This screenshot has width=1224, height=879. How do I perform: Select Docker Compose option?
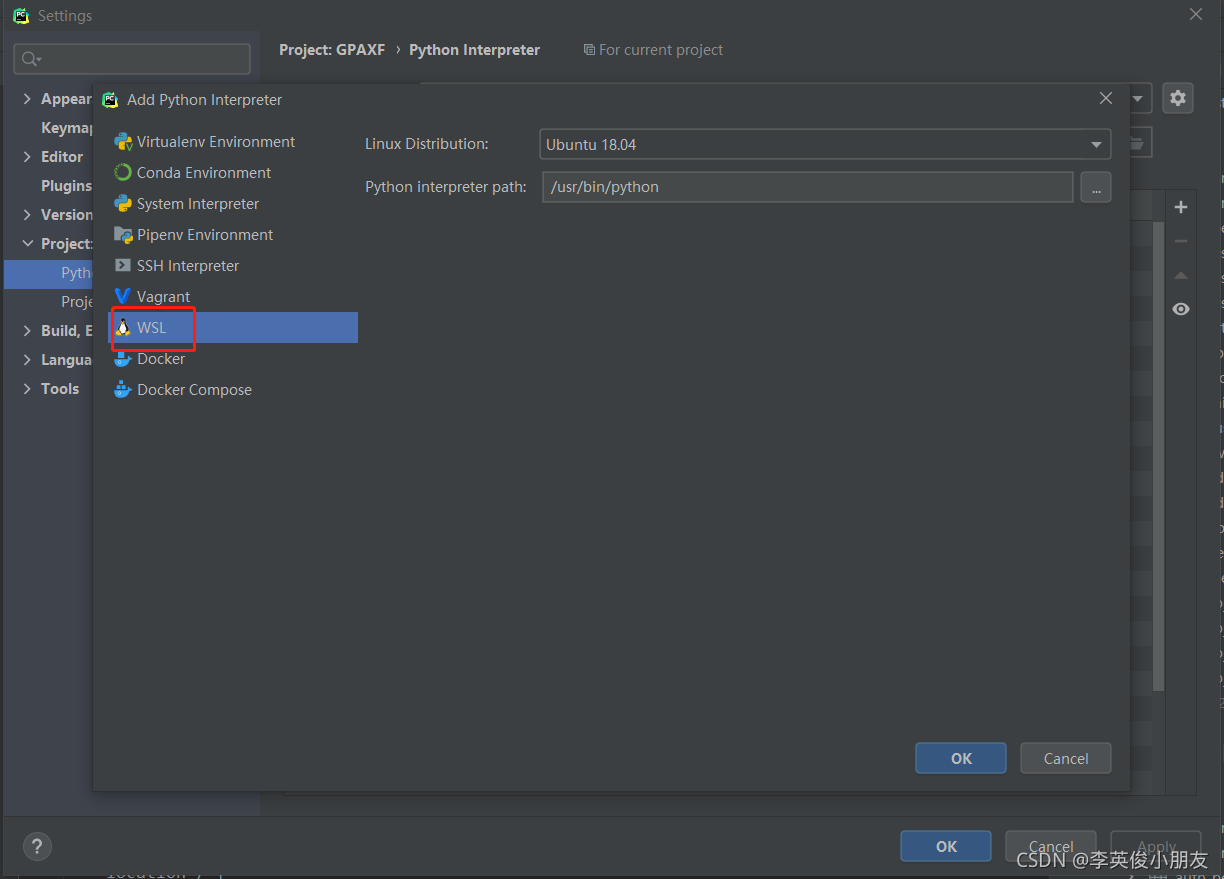point(233,390)
